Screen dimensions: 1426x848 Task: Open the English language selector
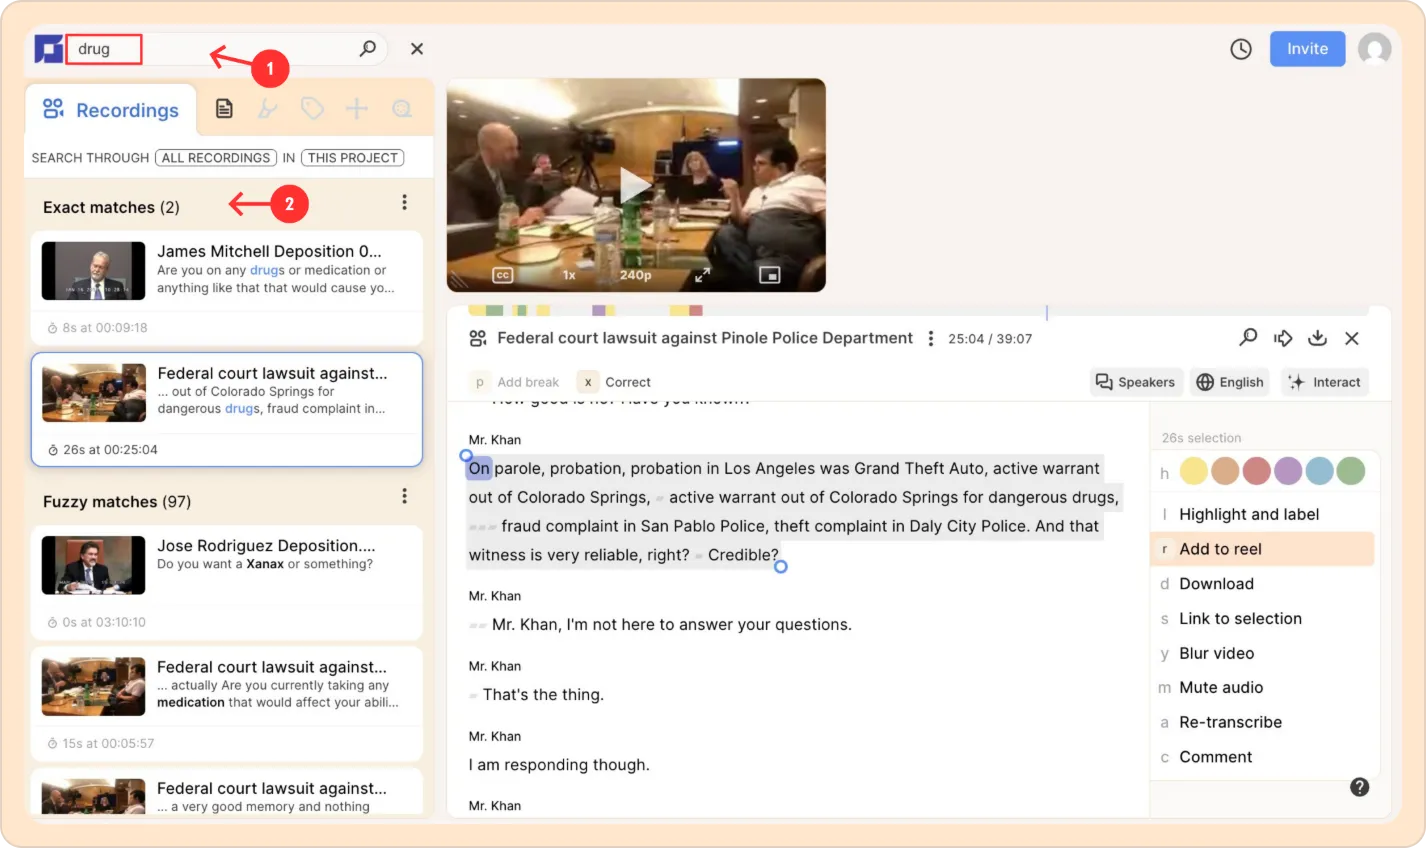(x=1230, y=382)
